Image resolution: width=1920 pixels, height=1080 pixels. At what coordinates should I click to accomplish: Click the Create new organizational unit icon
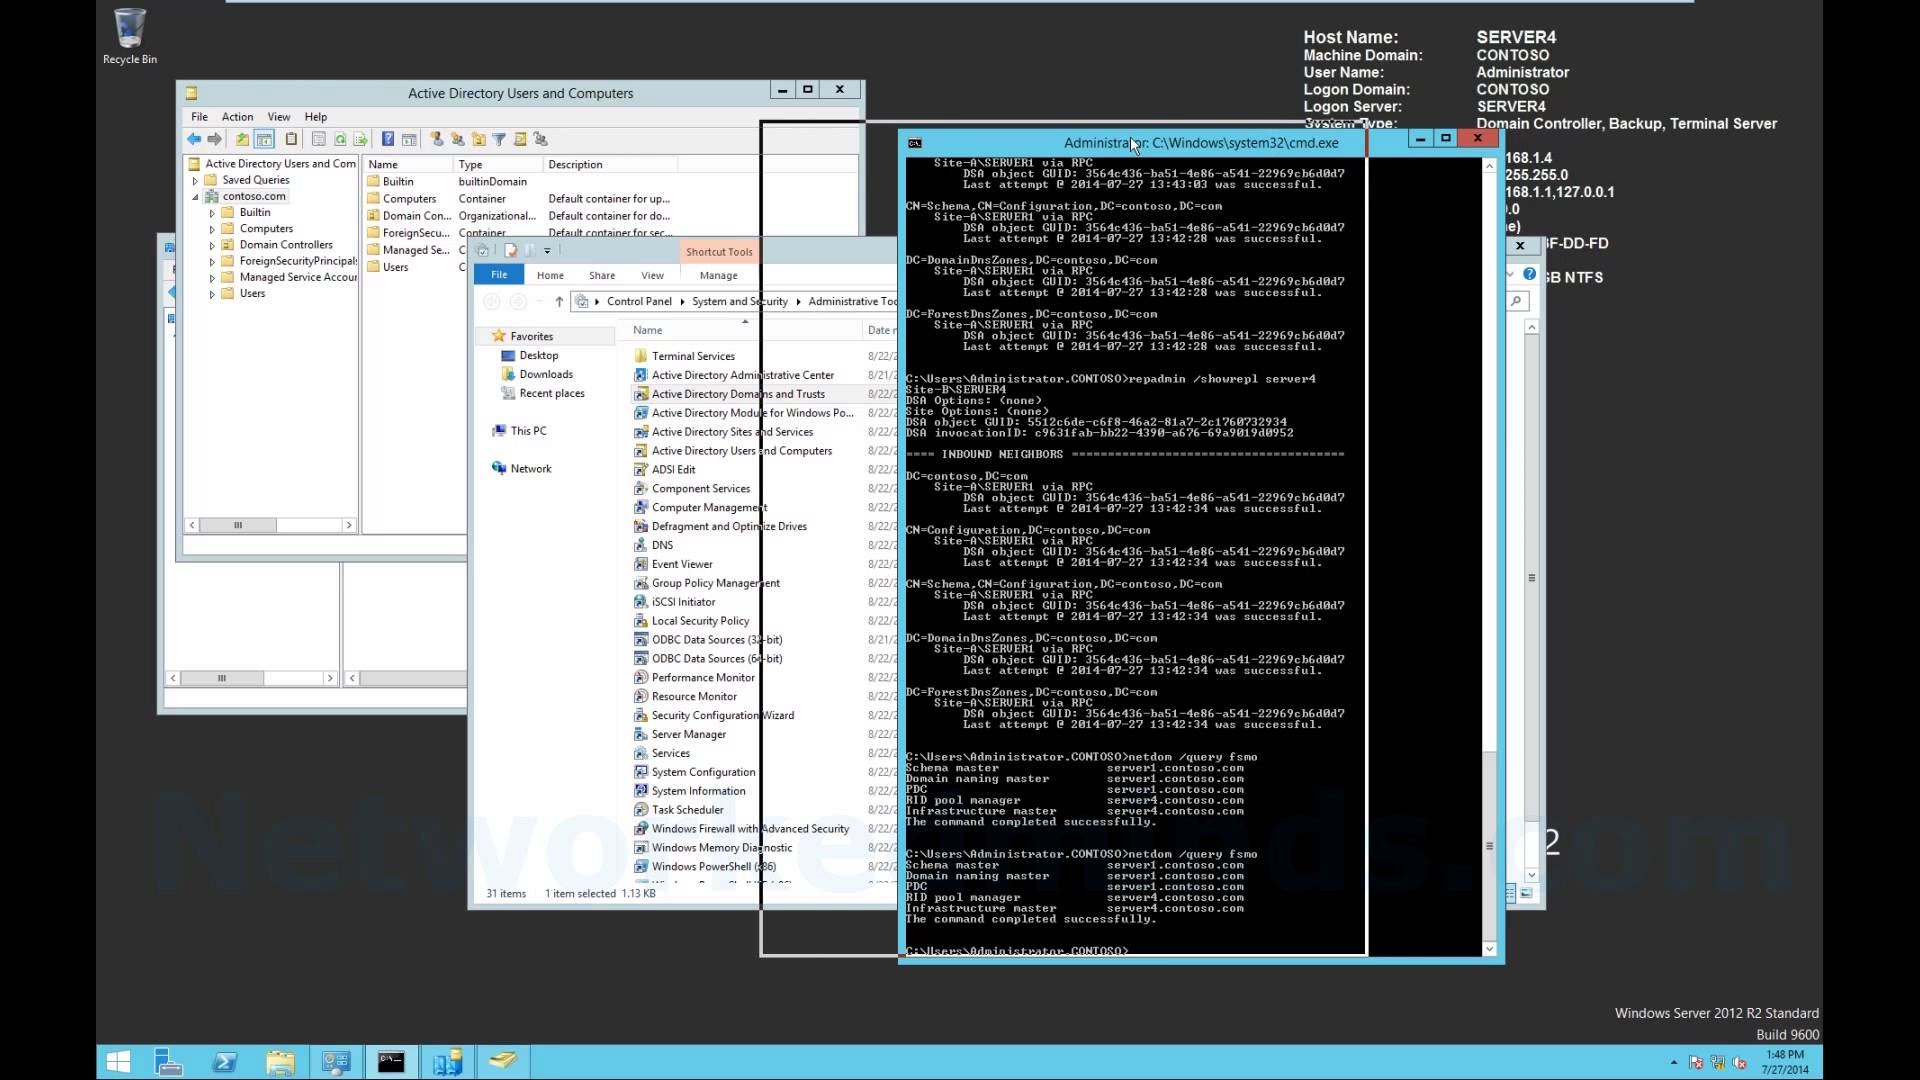[478, 139]
